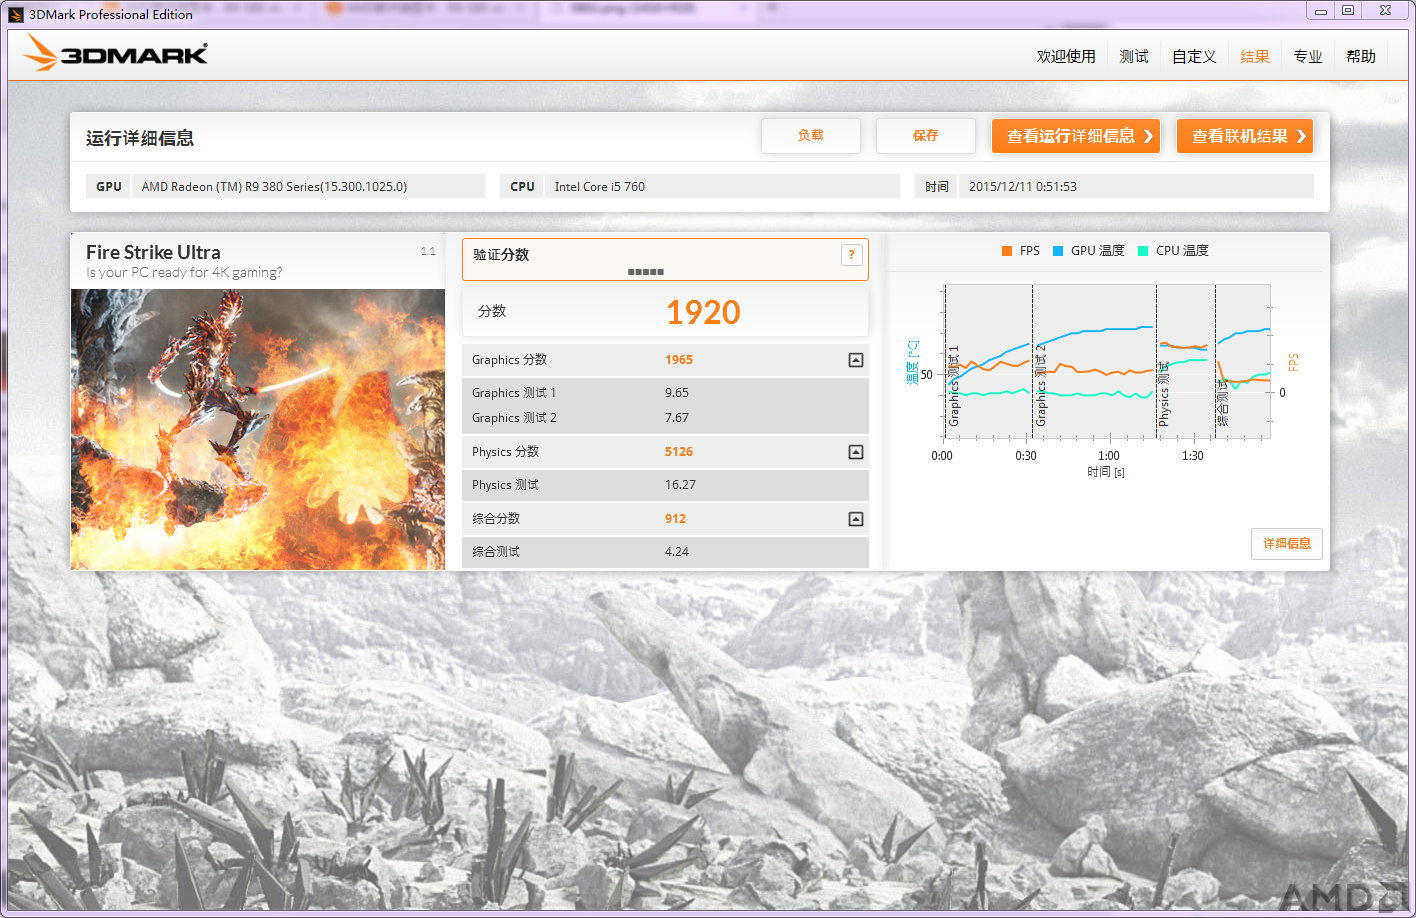Click the 3DMark title bar app icon
The height and width of the screenshot is (918, 1416).
(16, 14)
